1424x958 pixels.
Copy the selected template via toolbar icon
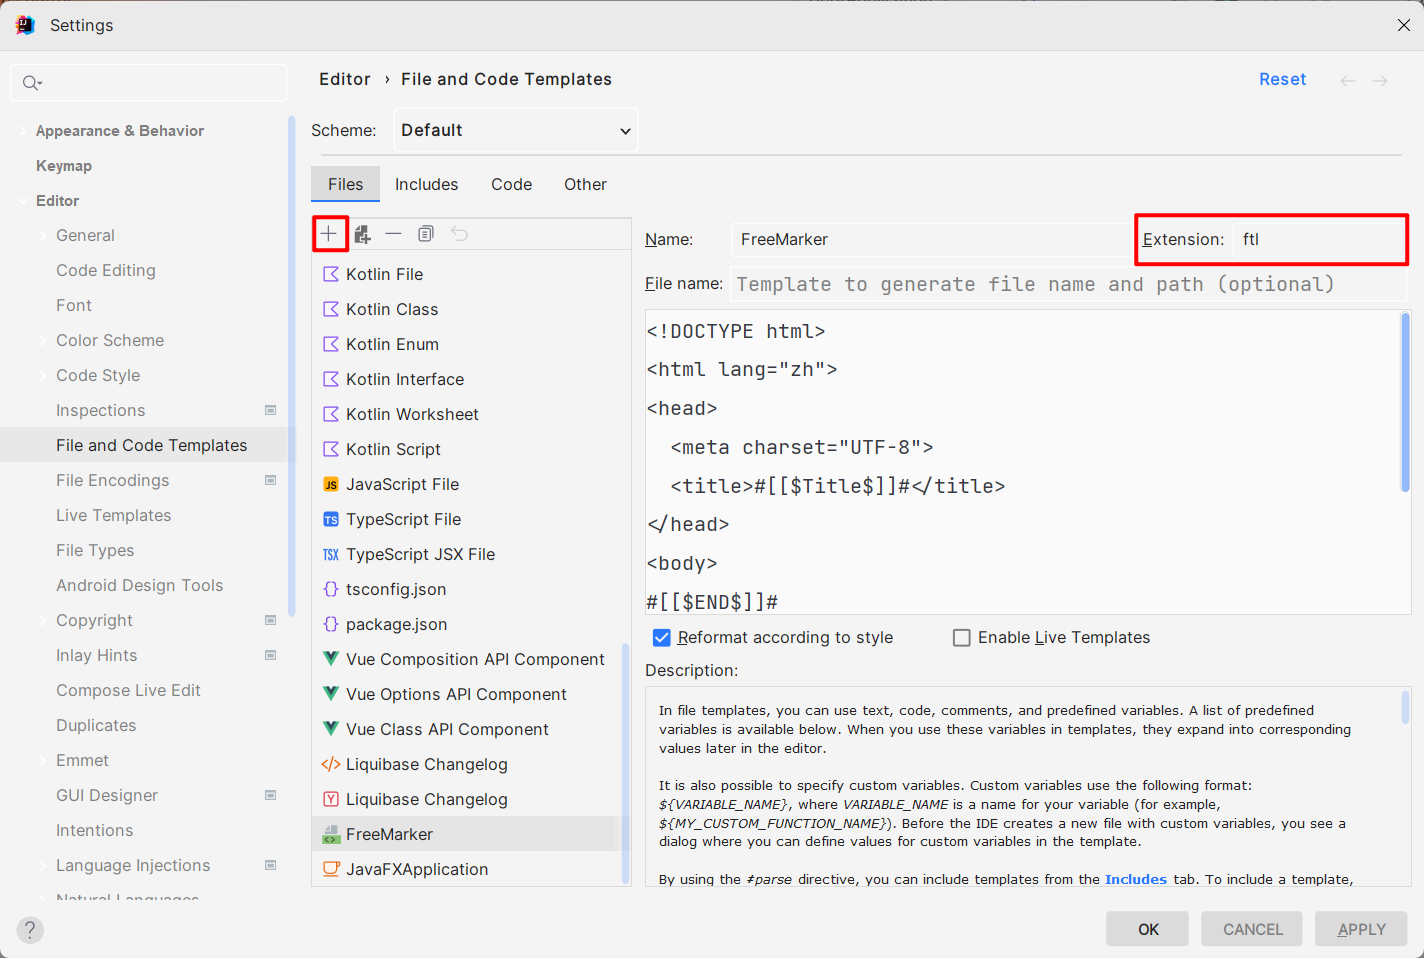pos(426,234)
